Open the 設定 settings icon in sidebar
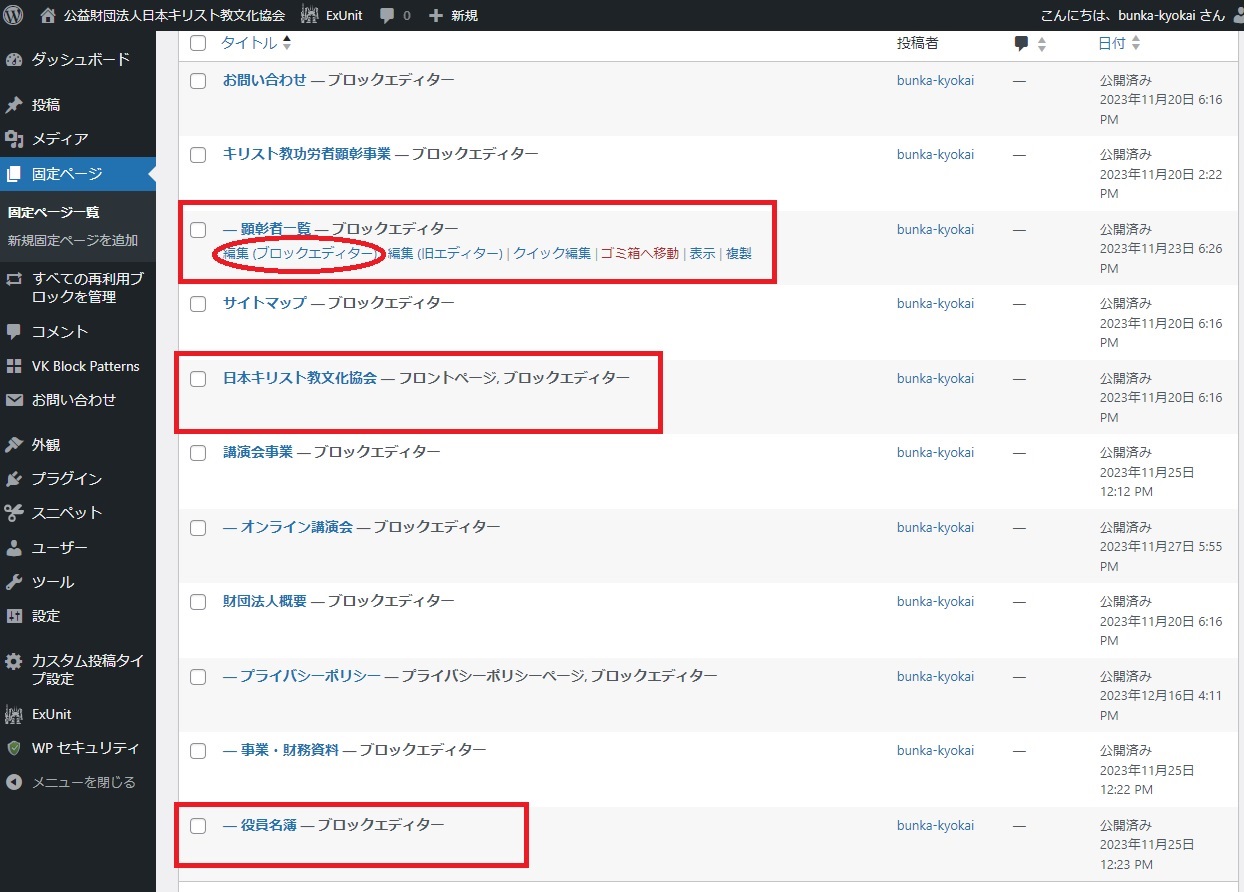The width and height of the screenshot is (1244, 892). tap(14, 616)
